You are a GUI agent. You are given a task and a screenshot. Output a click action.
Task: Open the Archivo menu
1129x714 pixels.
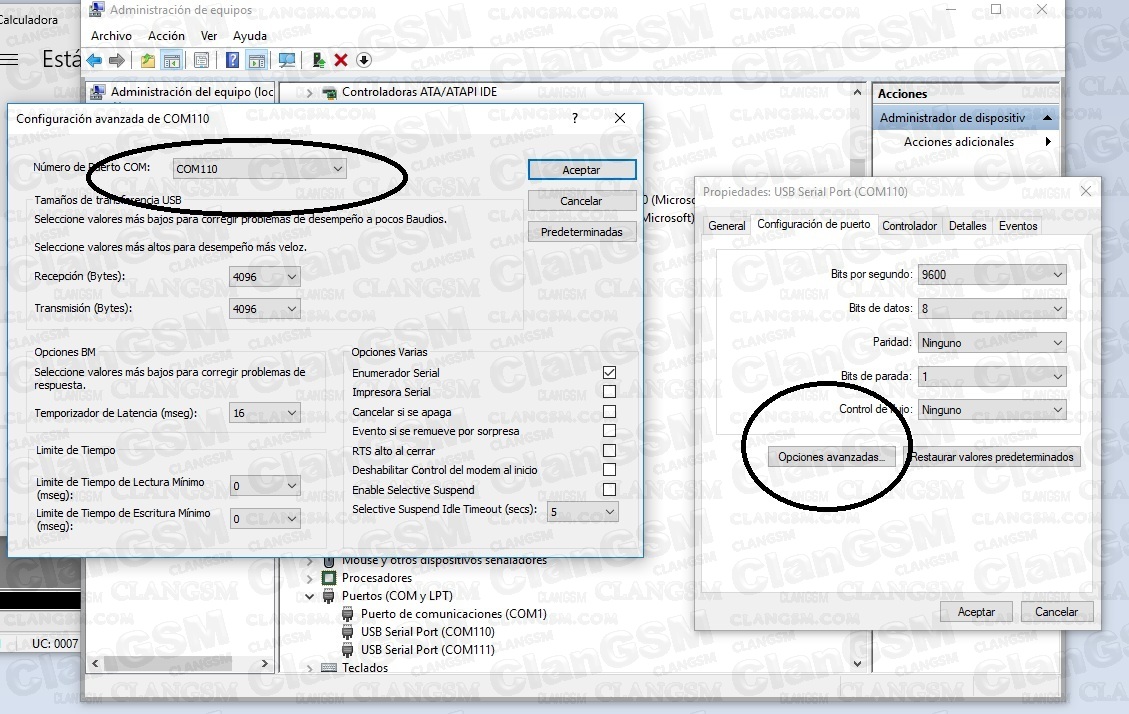point(111,36)
